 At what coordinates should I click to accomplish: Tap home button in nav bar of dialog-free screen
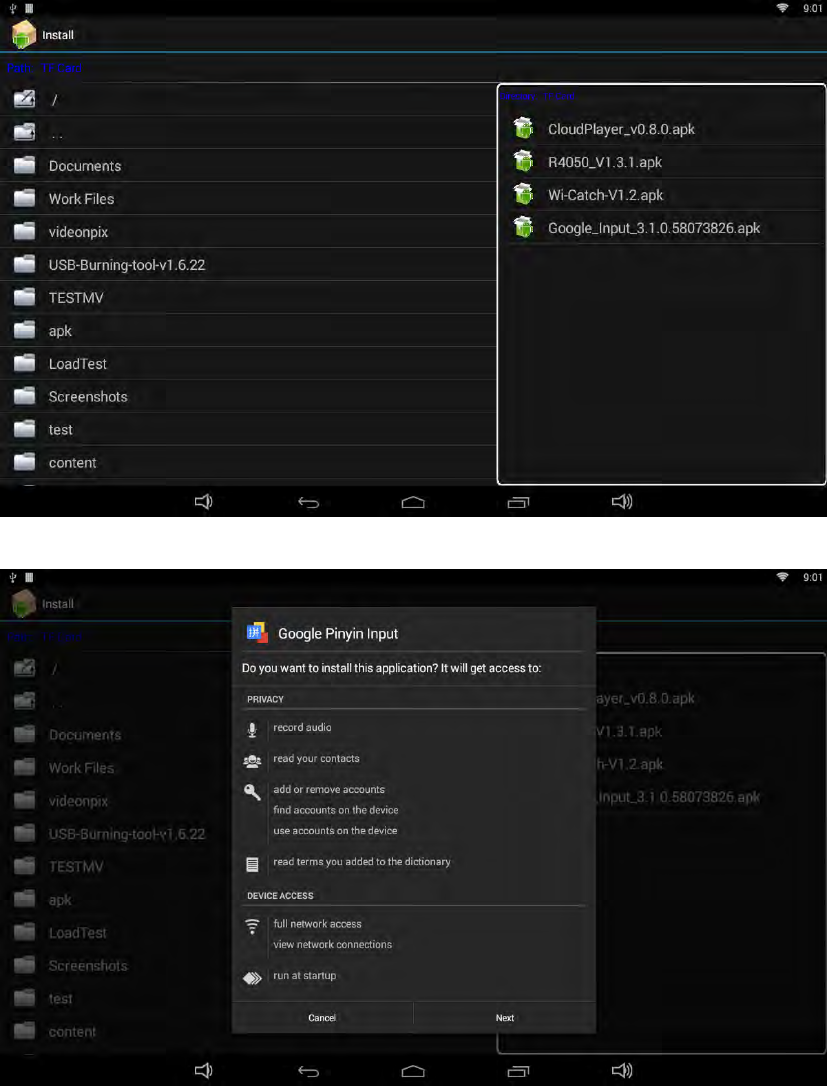413,502
